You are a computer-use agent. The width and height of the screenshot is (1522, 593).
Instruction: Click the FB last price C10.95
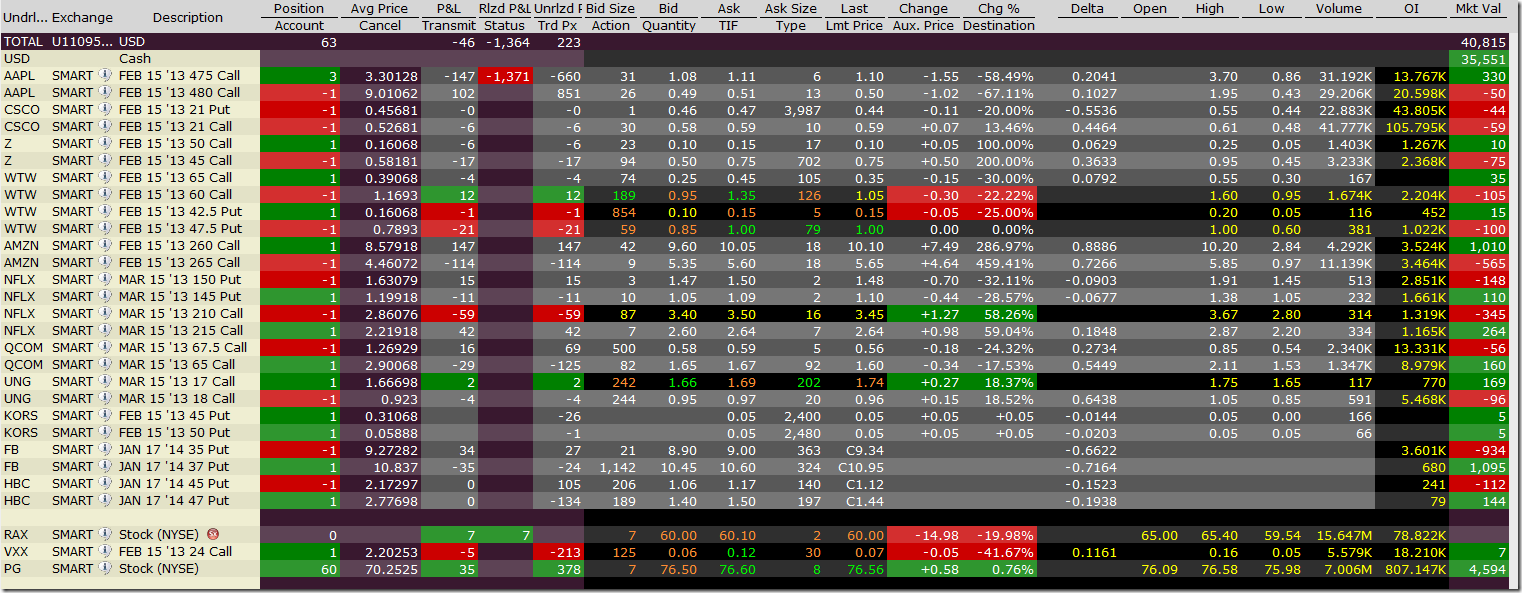pos(862,467)
